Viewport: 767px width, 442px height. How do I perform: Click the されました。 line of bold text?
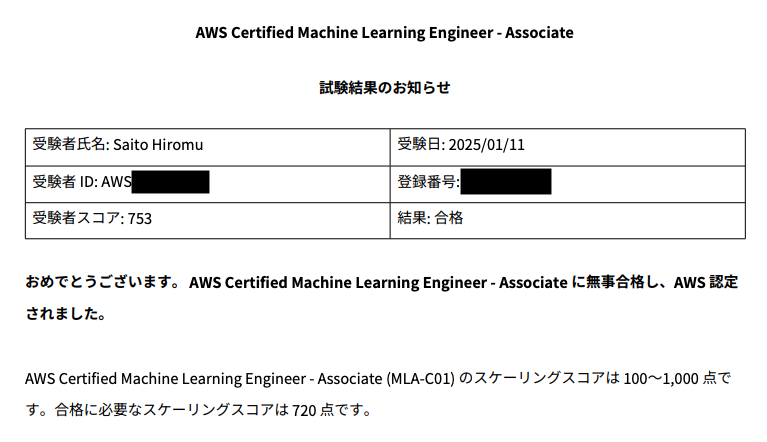point(66,313)
